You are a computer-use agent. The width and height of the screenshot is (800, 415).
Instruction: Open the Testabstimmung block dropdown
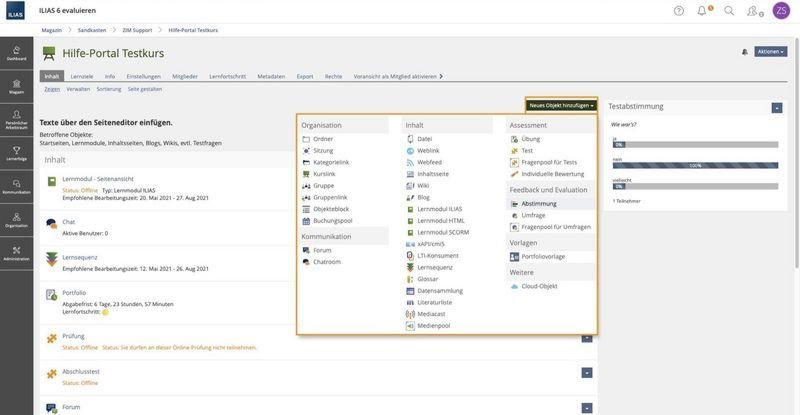777,108
